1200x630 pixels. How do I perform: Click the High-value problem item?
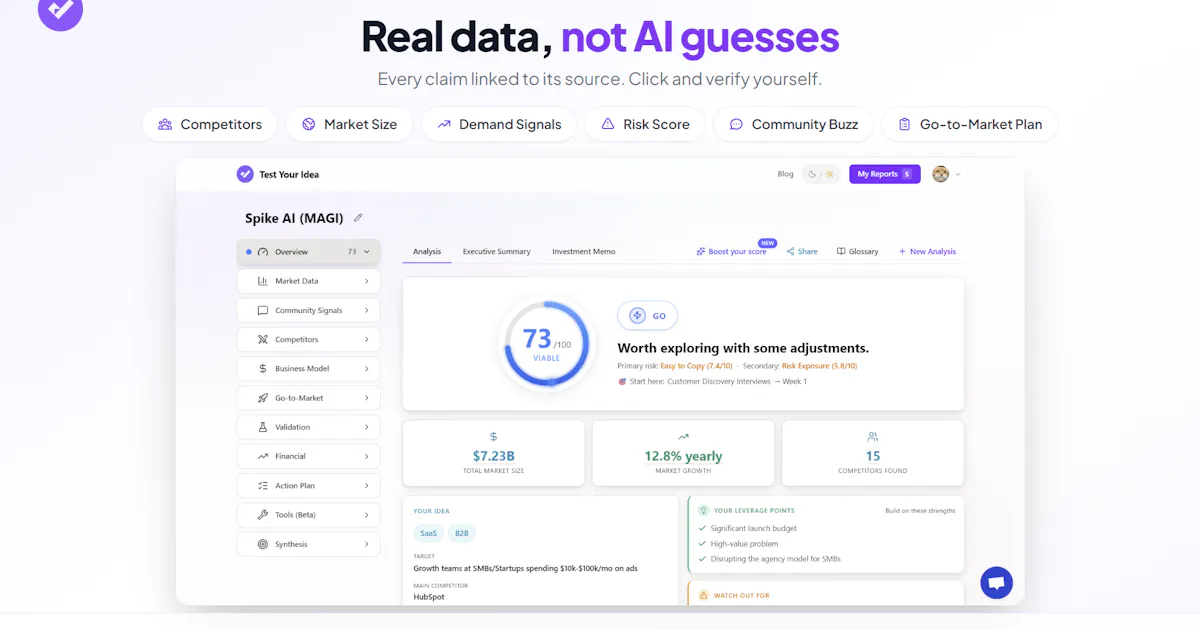coord(744,544)
